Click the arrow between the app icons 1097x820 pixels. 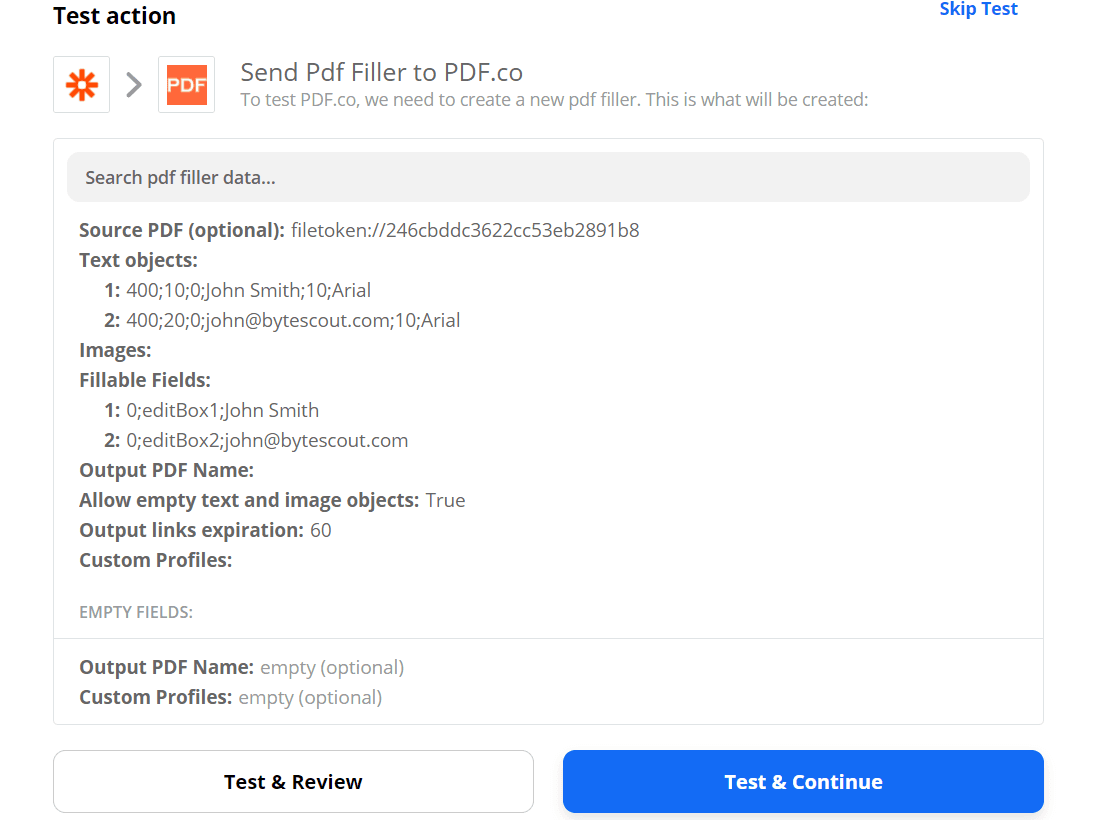click(134, 84)
